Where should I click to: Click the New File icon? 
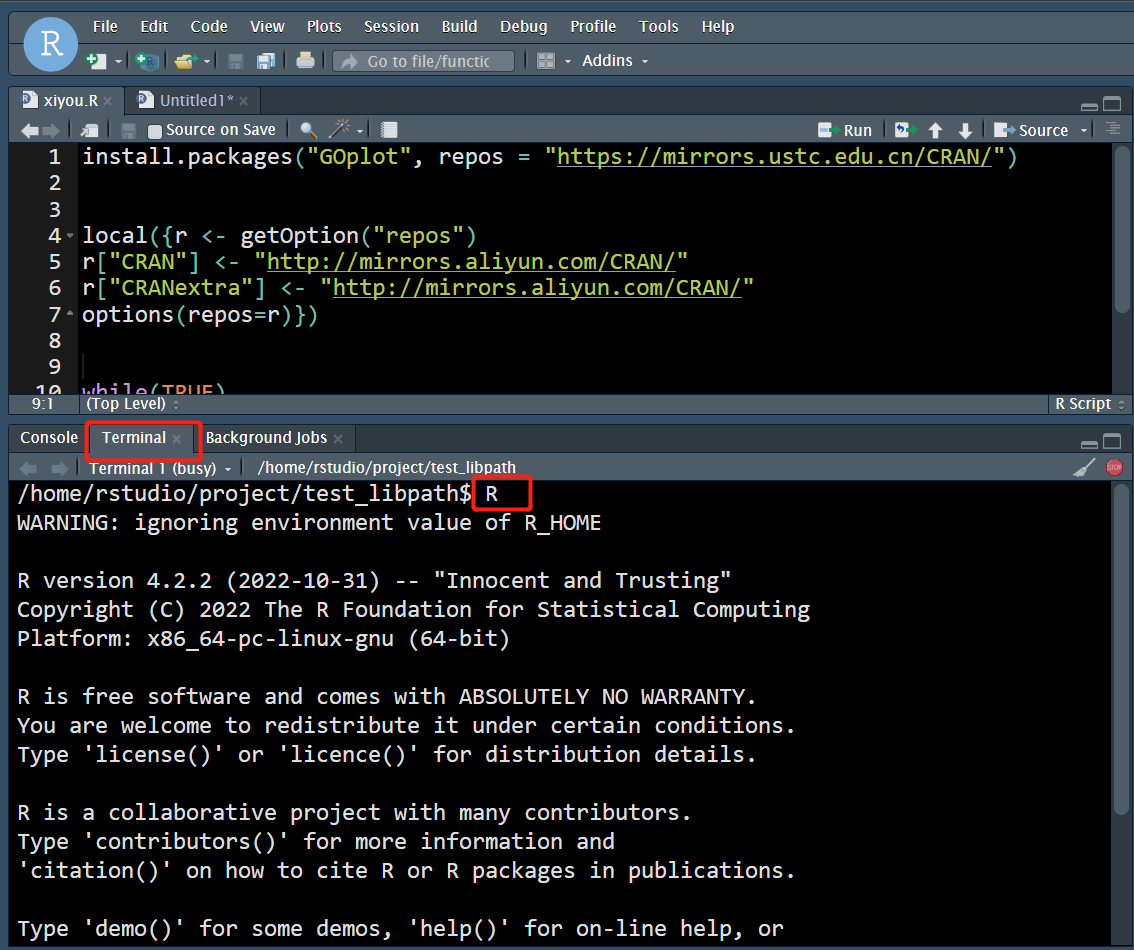tap(95, 61)
